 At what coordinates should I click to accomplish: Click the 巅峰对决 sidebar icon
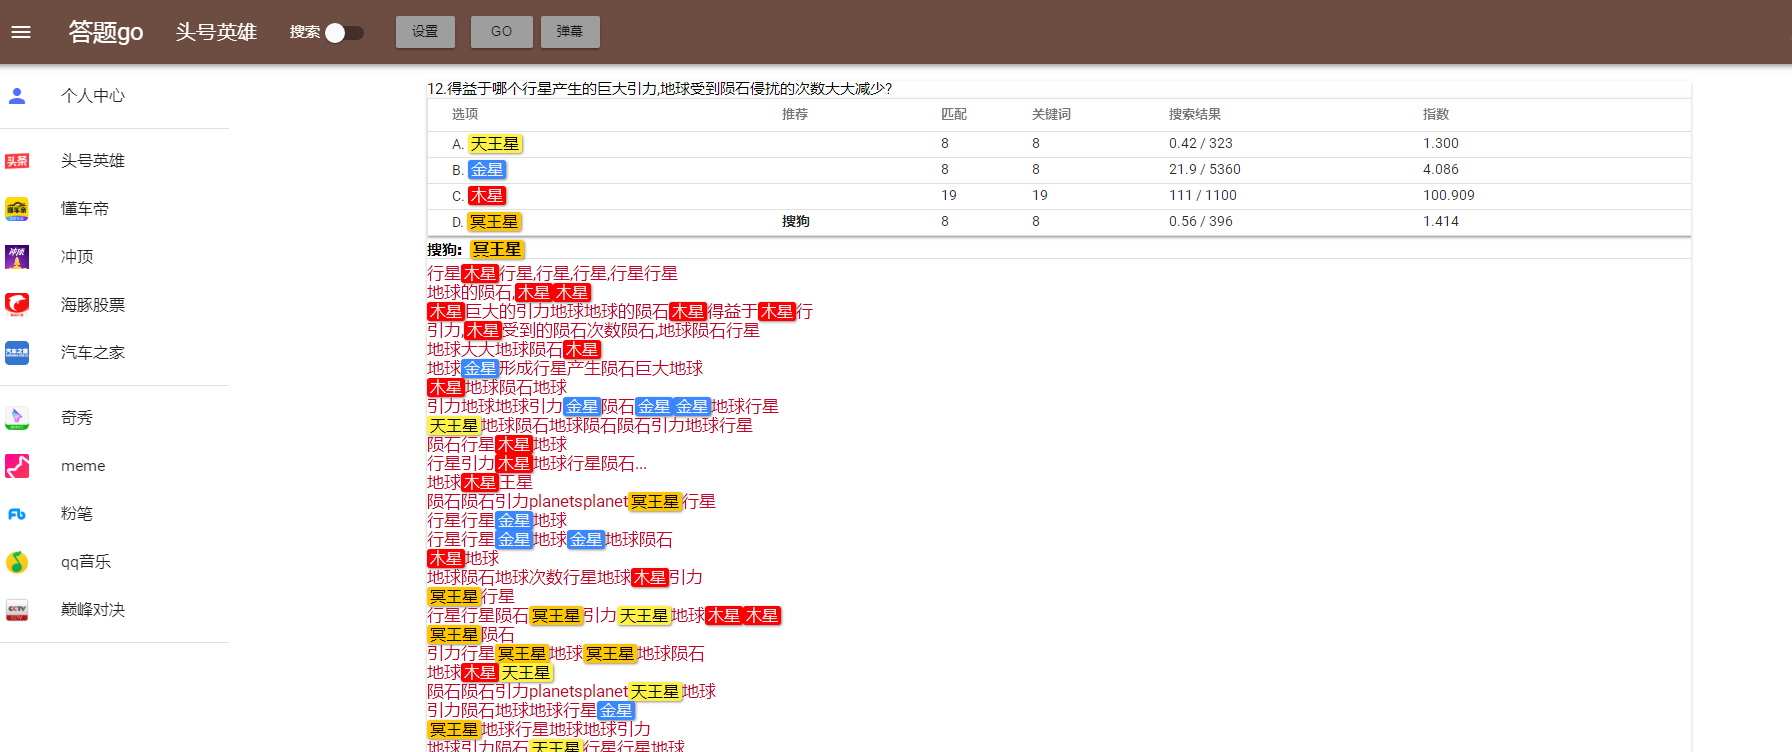pyautogui.click(x=17, y=610)
